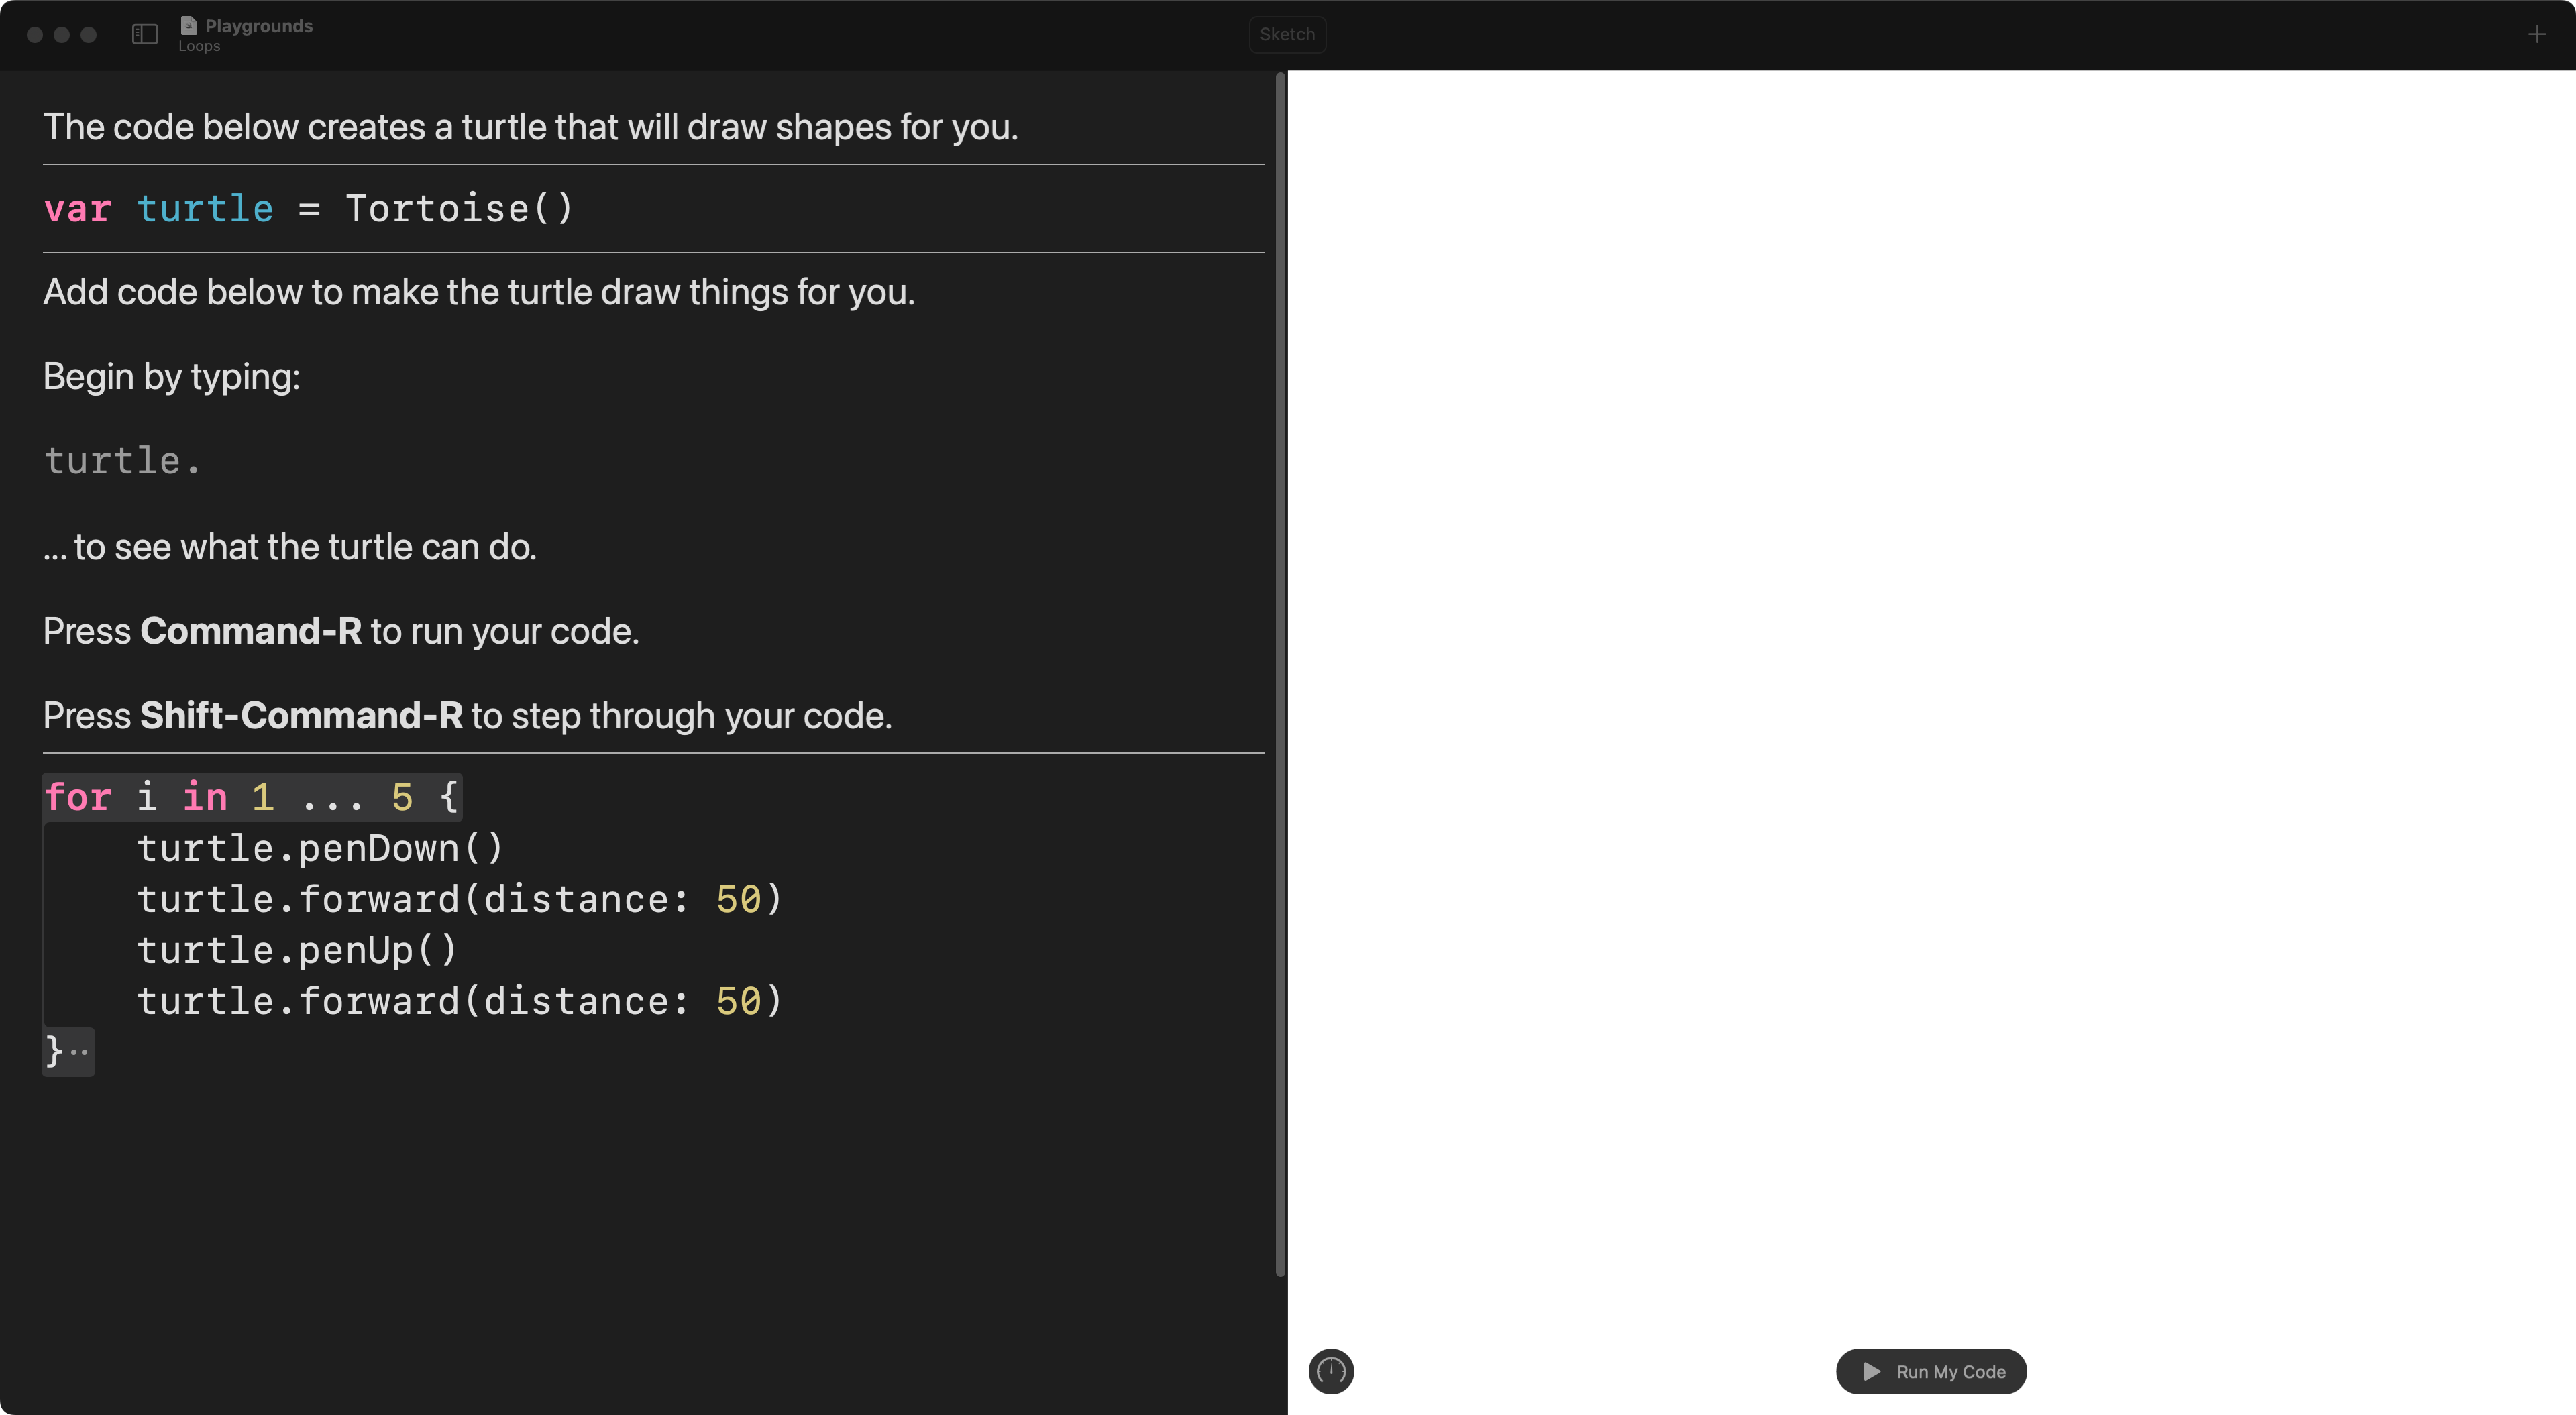Click the var turtle = Tortoise() line

coord(308,208)
